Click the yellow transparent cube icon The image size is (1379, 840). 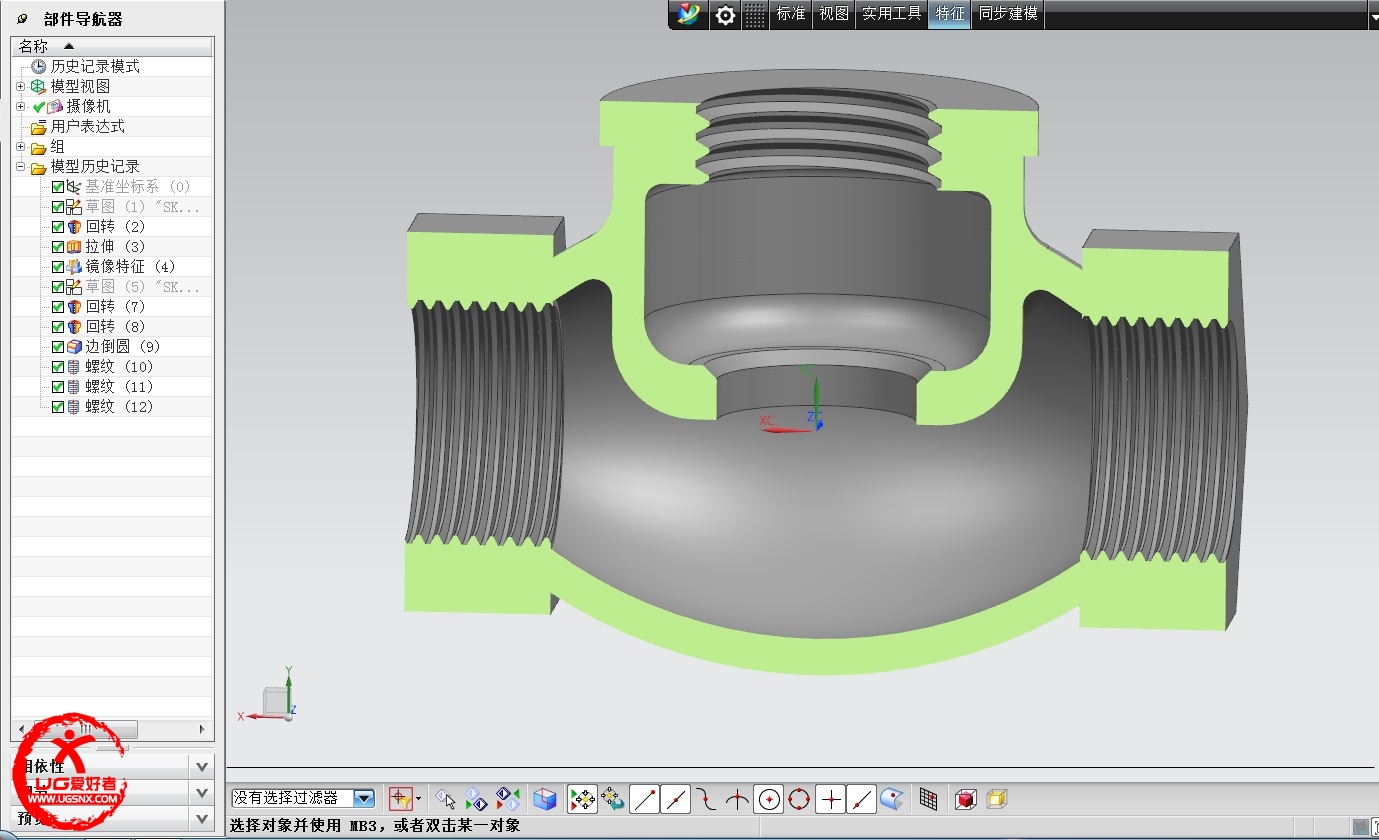(x=997, y=799)
